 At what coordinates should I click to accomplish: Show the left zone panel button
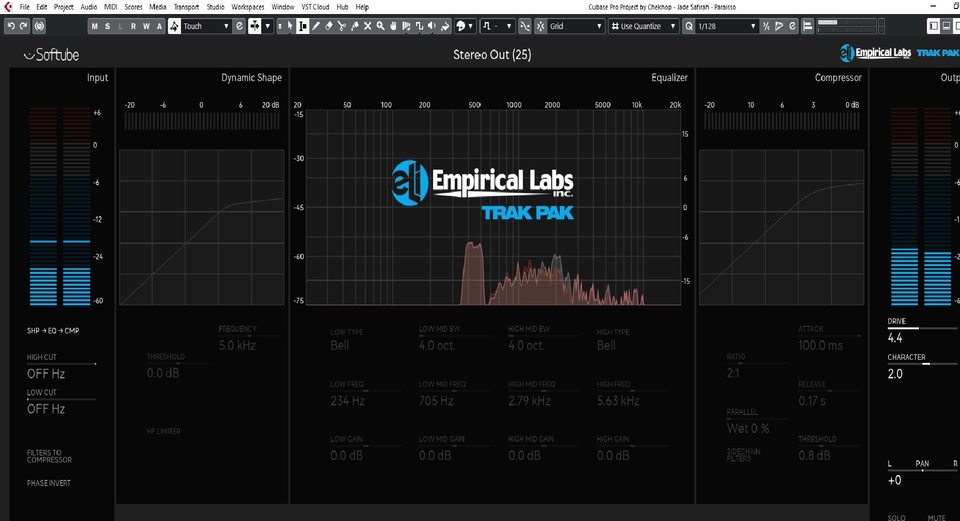[x=934, y=26]
